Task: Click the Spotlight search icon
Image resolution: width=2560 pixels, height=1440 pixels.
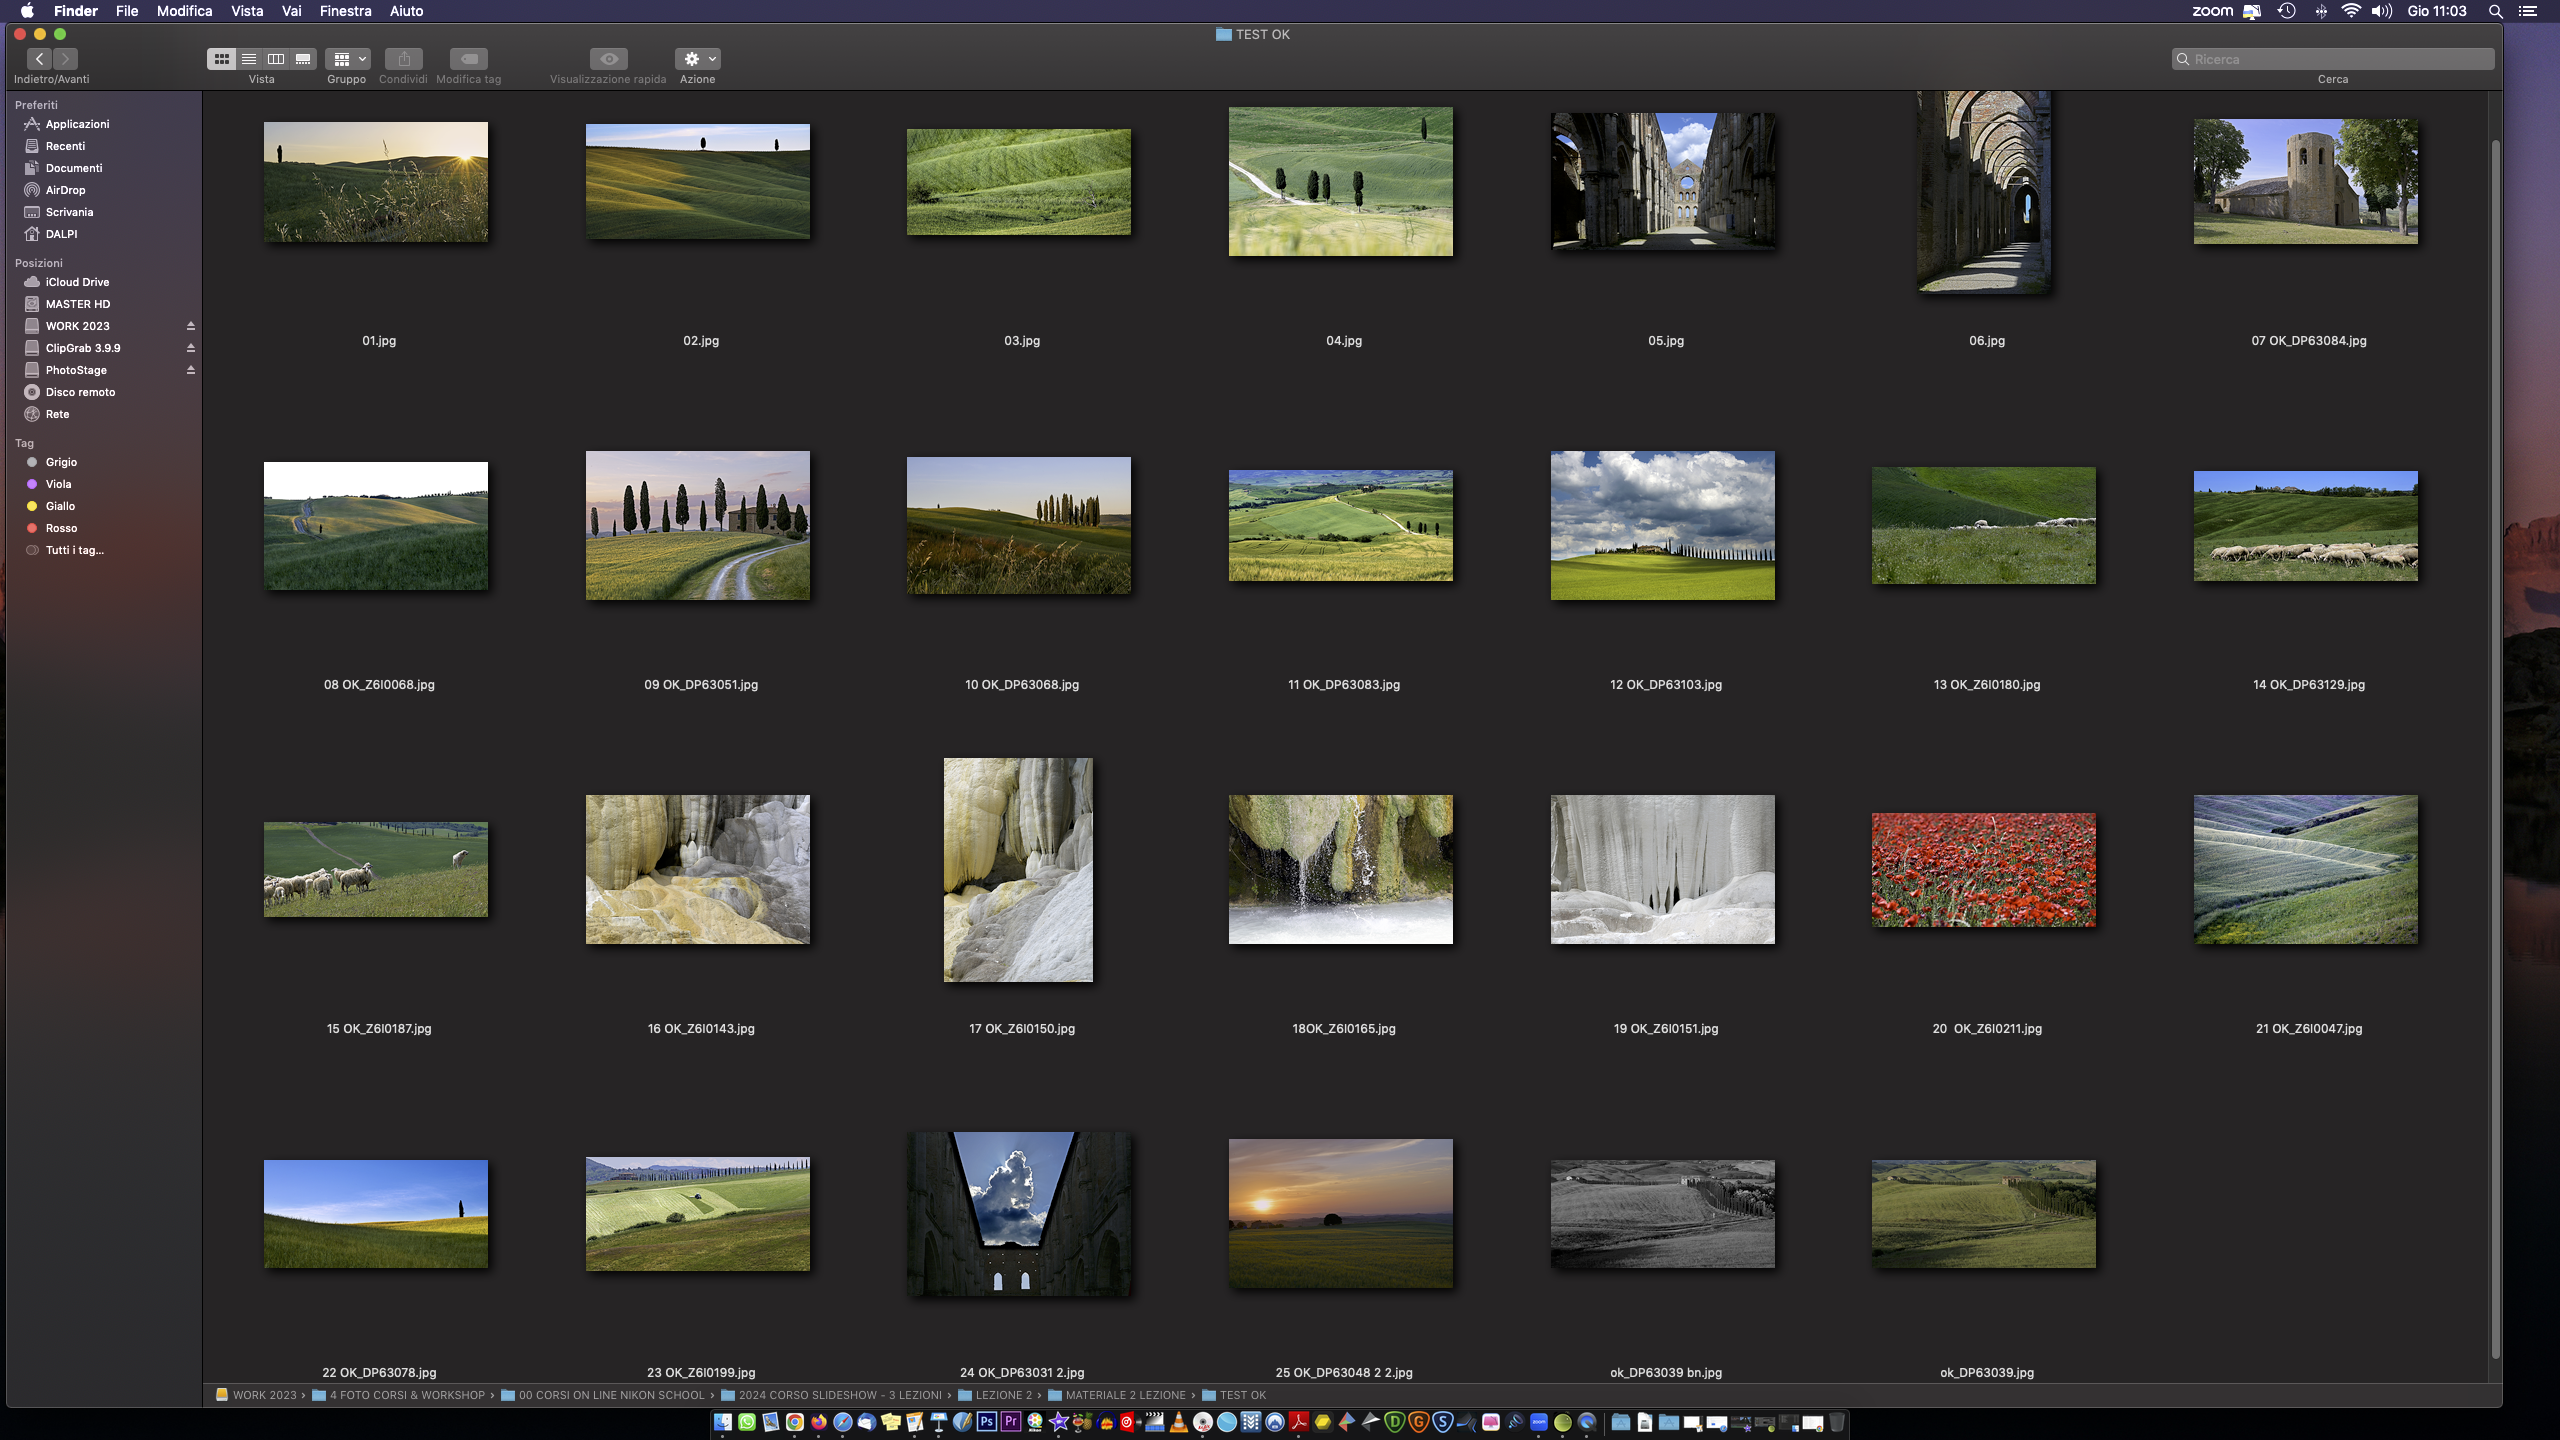Action: click(2495, 11)
